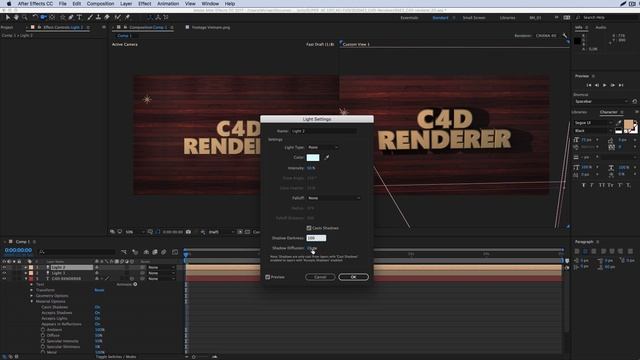Toggle Casts Shadows On value in timeline
Screen dimensions: 640x360
tap(98, 307)
